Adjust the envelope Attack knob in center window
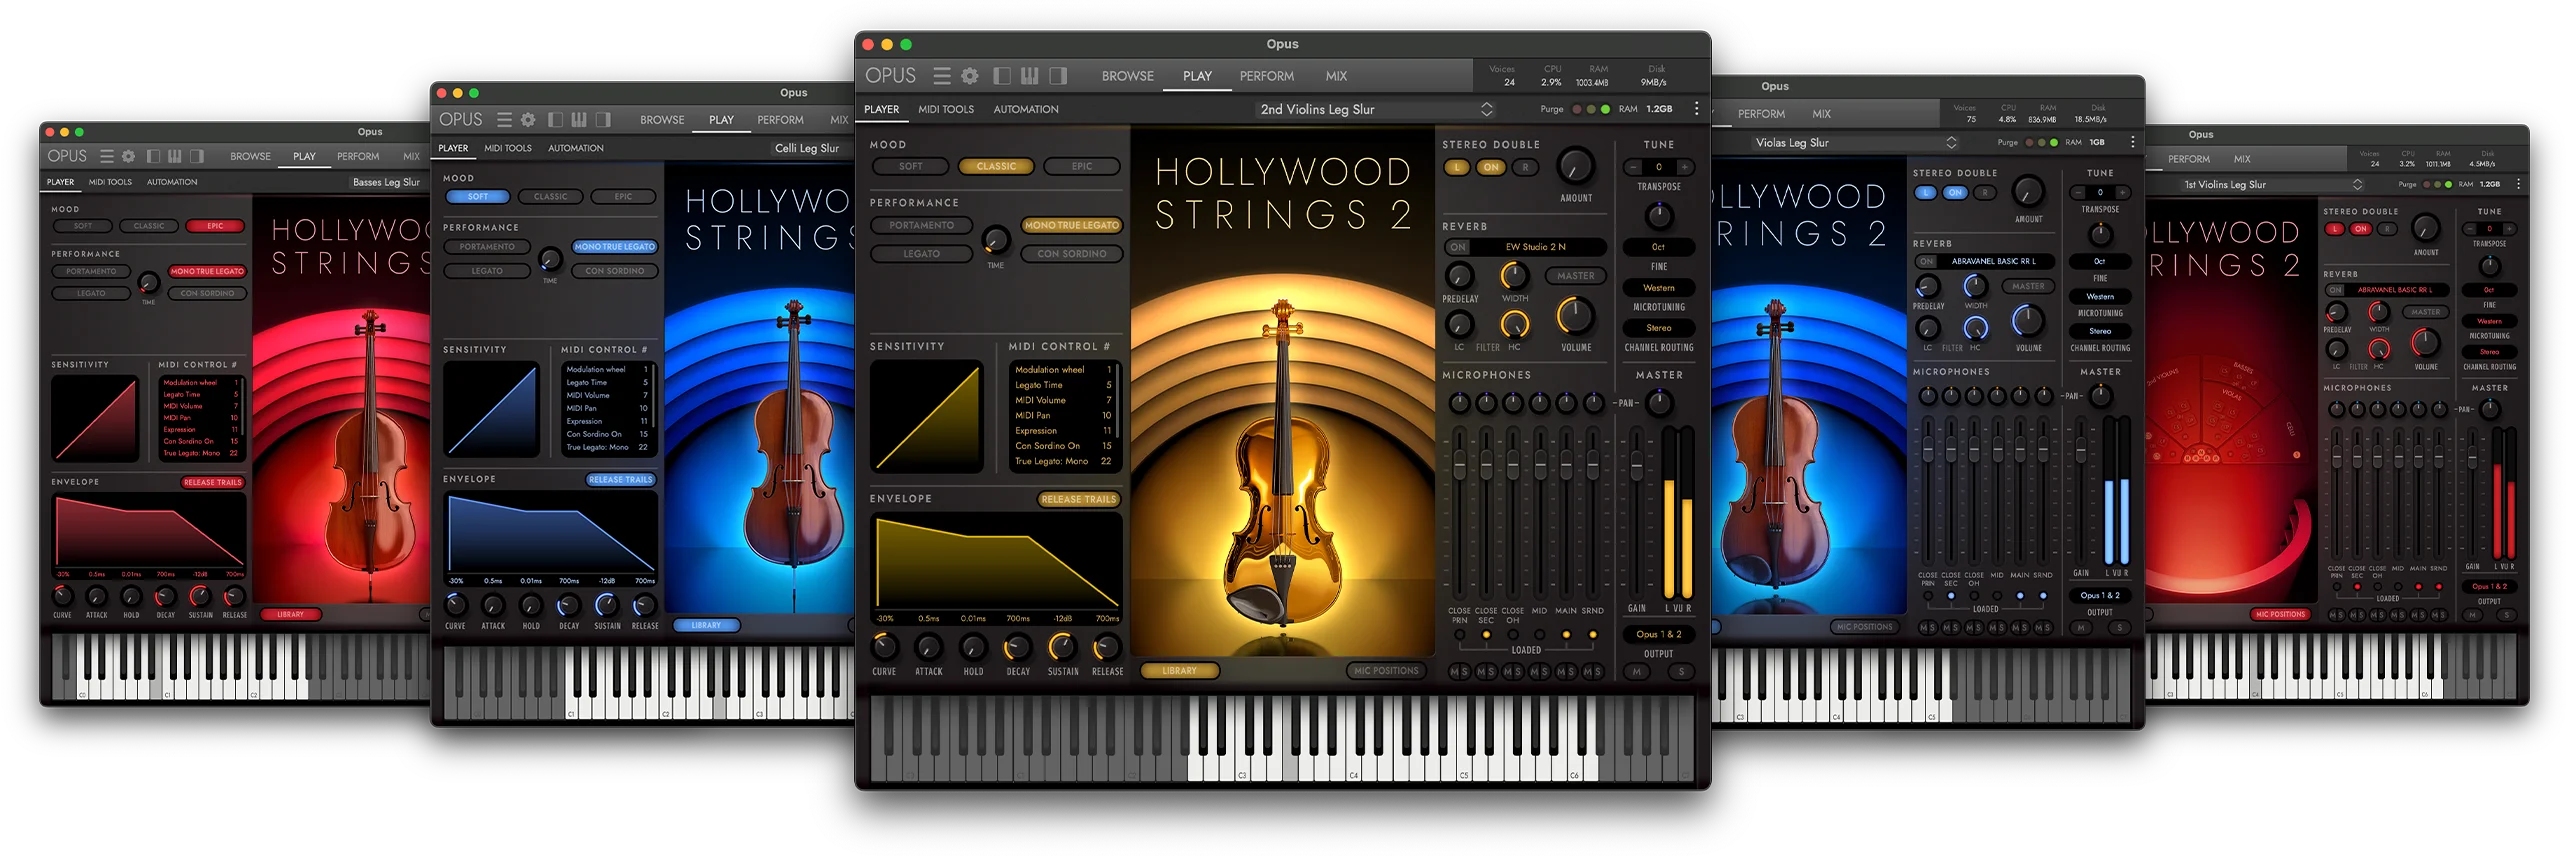The width and height of the screenshot is (2566, 856). point(929,647)
